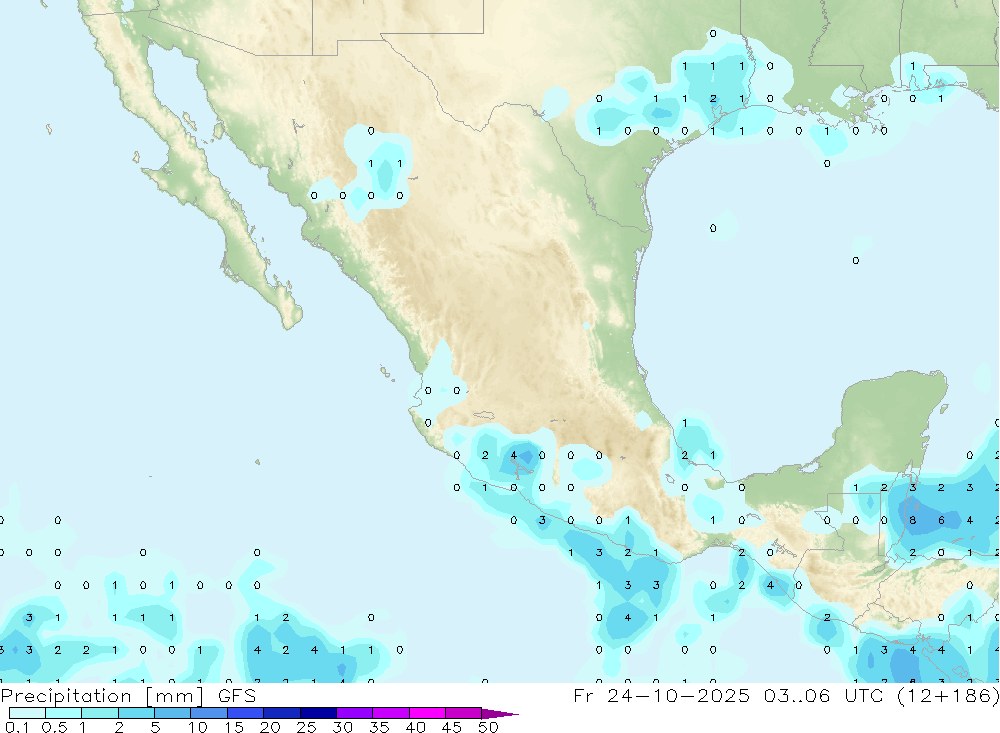Screen dimensions: 1000x733
Task: Click the '0.1' legend scale label
Action: click(x=17, y=727)
